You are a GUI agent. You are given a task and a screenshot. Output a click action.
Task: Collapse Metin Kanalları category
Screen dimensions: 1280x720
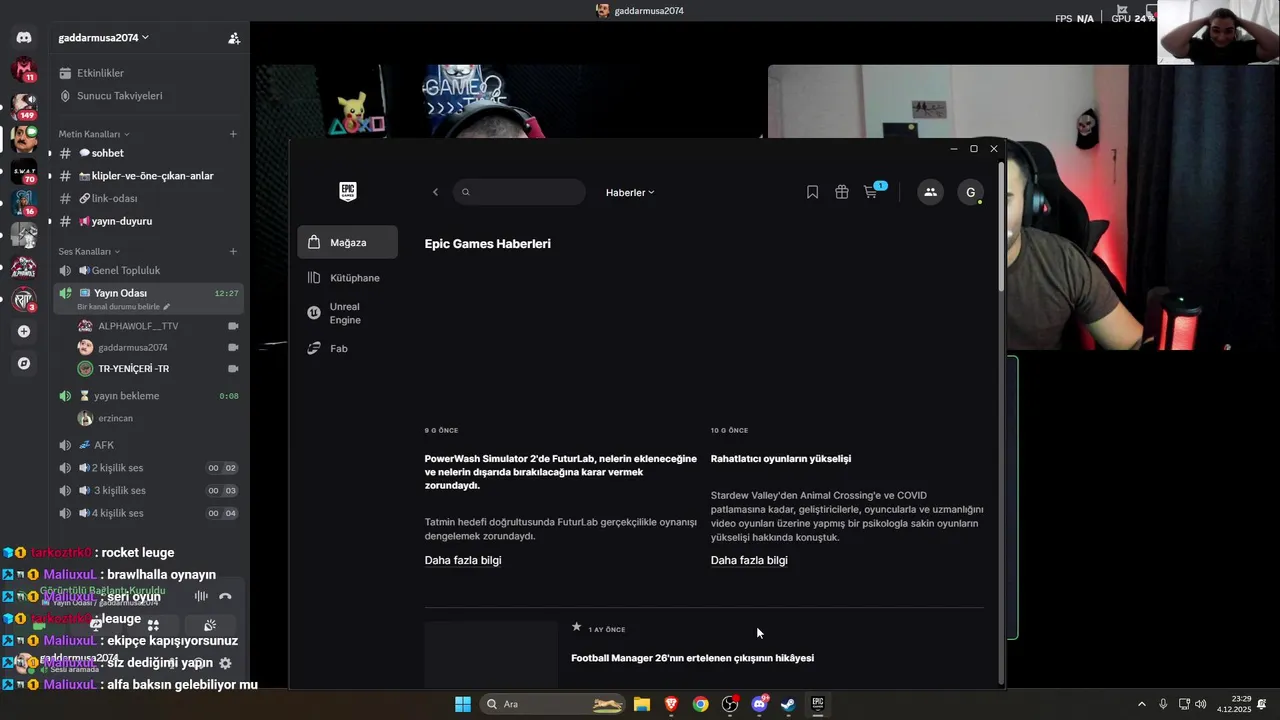point(94,134)
